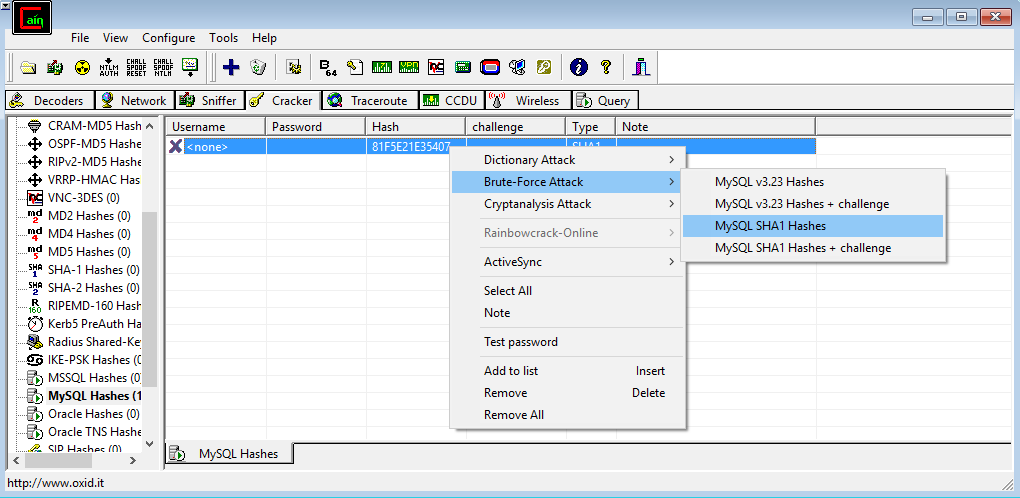Open the Base64 decoder (B64) icon
The height and width of the screenshot is (498, 1020).
328,67
